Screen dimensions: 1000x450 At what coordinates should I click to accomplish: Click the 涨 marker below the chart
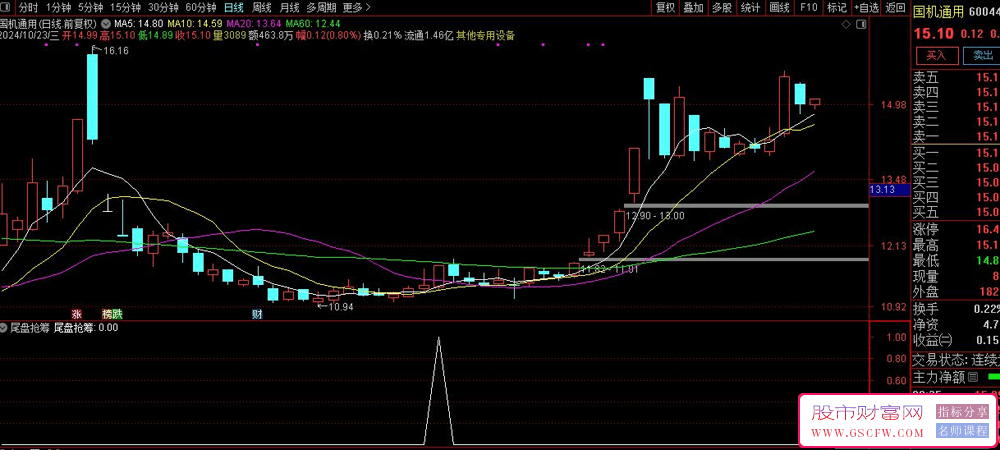point(77,314)
